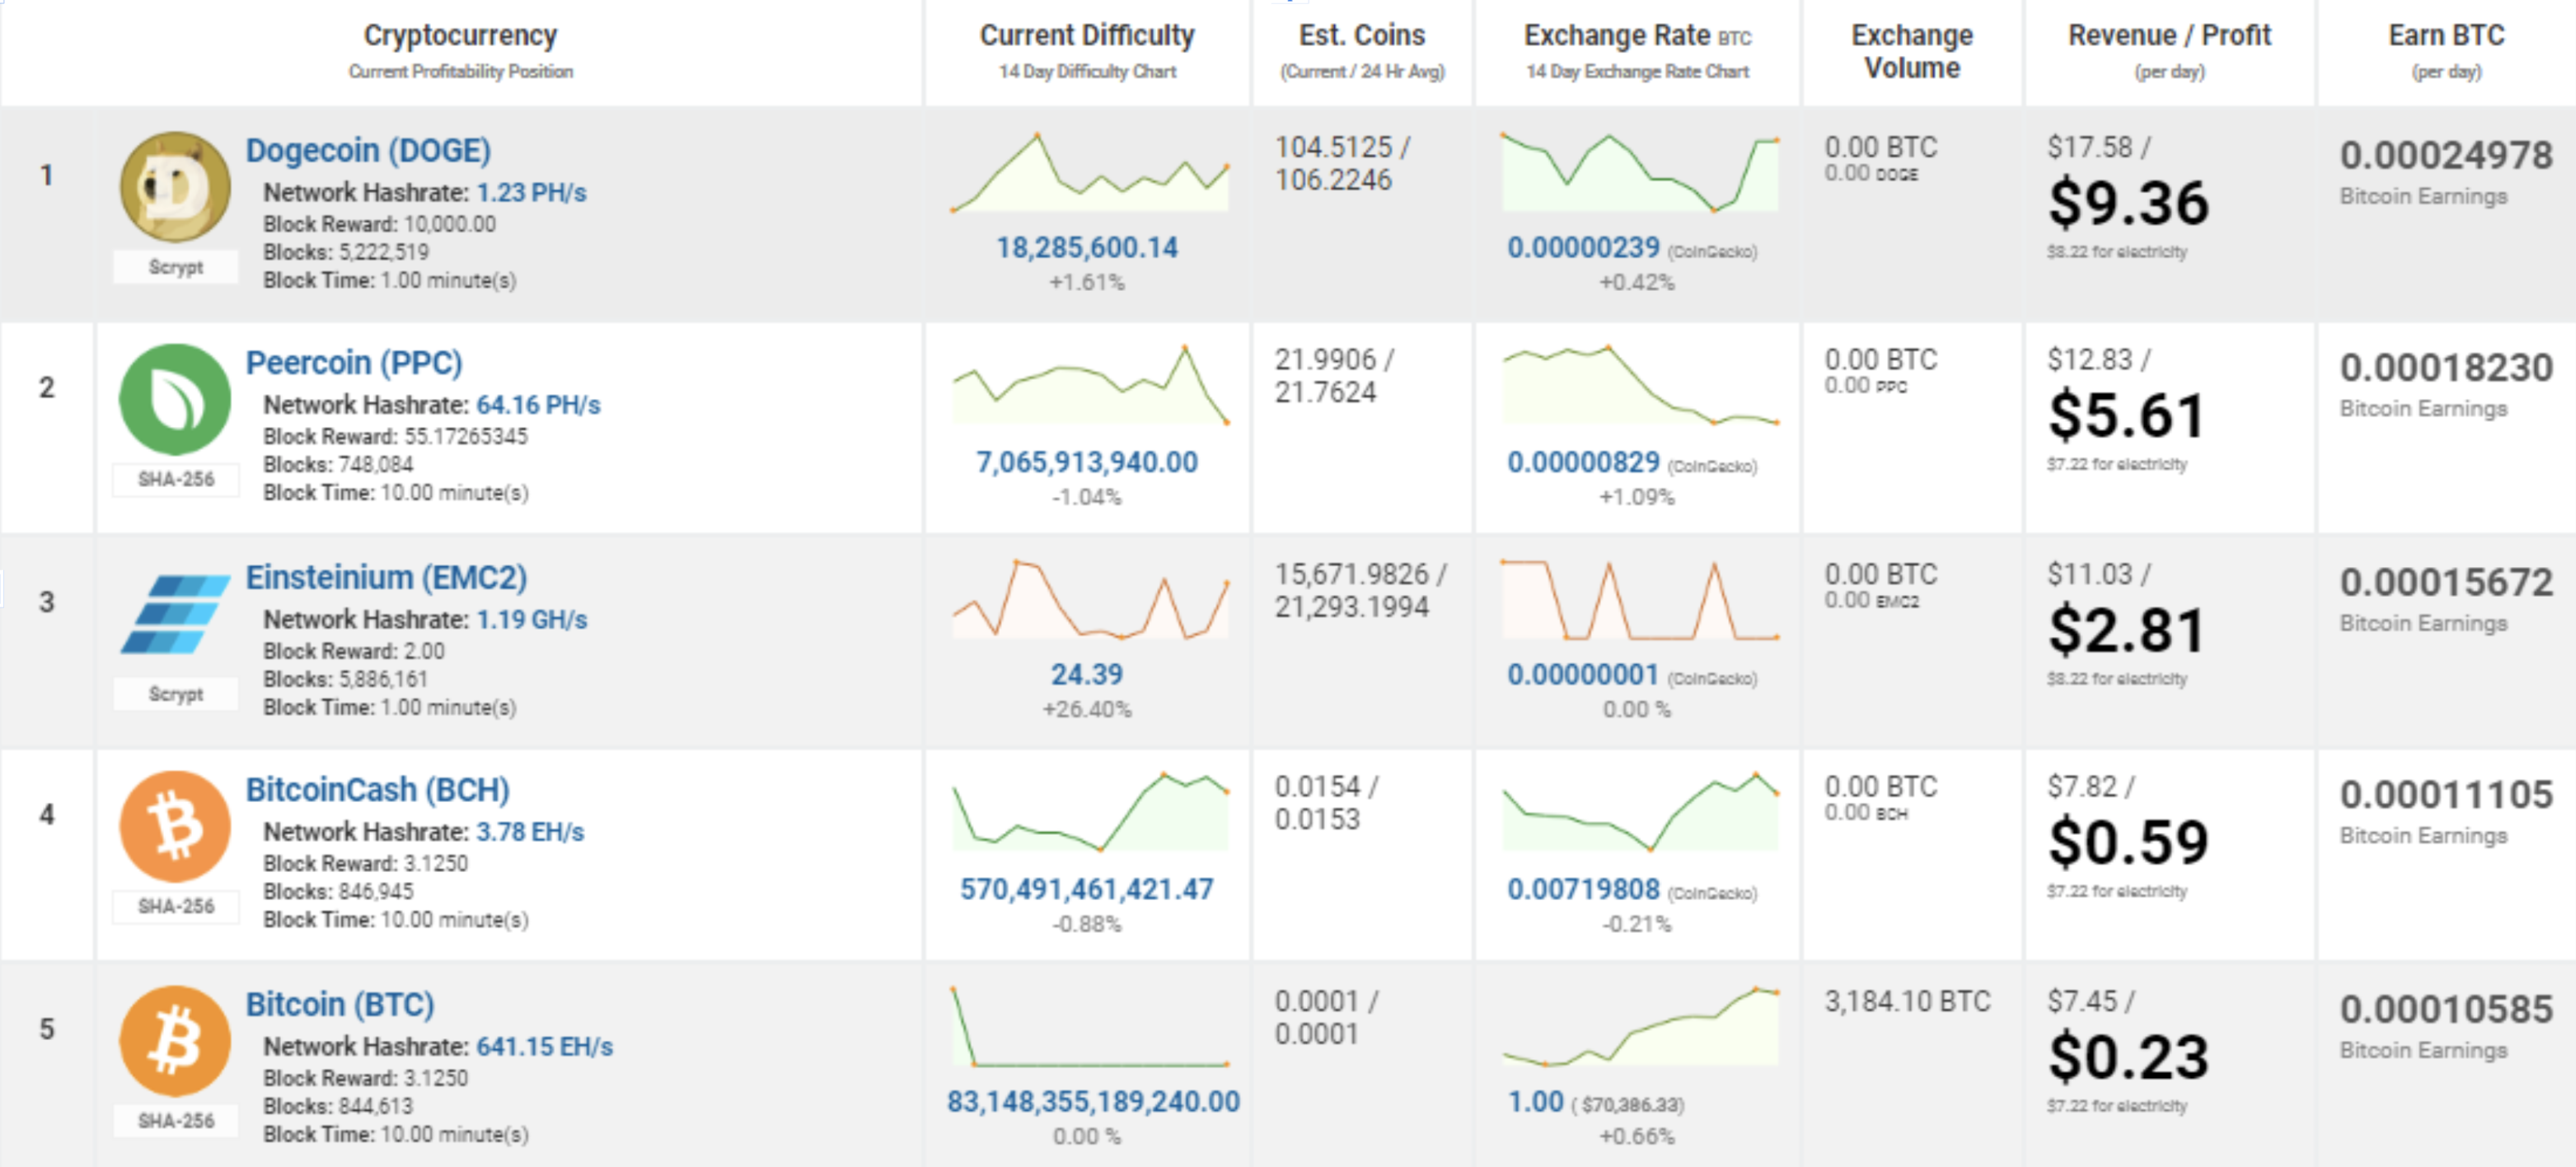
Task: Open the BitcoinCash (BCH) link
Action: click(x=378, y=789)
